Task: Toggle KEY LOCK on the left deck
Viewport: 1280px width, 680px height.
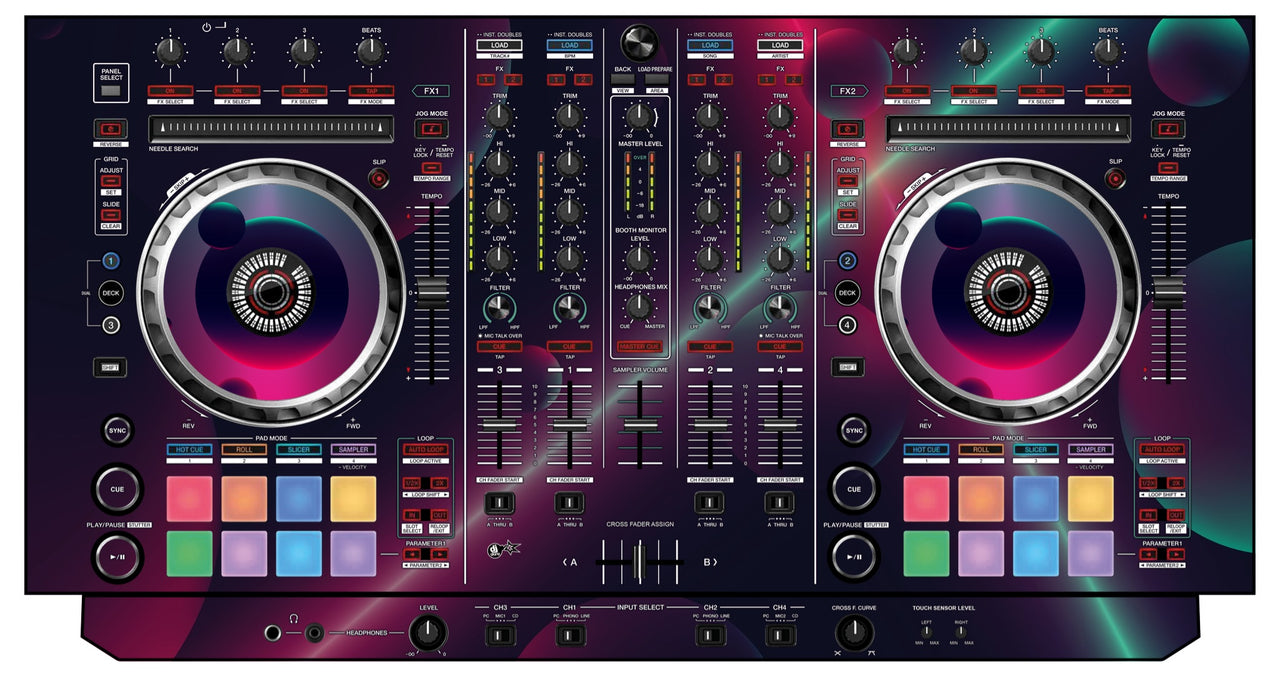Action: (432, 167)
